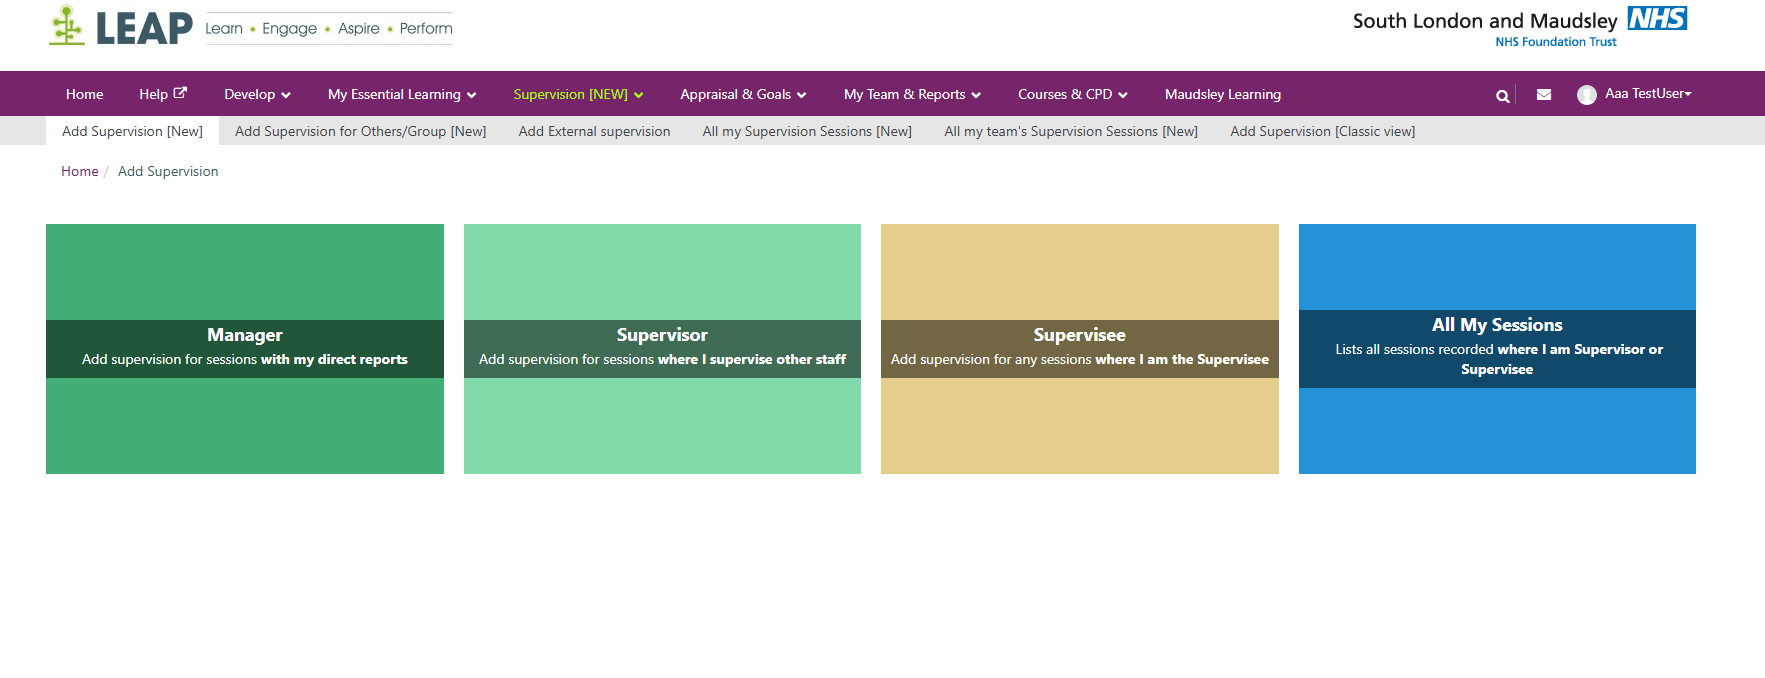Viewport: 1765px width, 678px height.
Task: Select the Add Supervision [New] tab
Action: pos(132,131)
